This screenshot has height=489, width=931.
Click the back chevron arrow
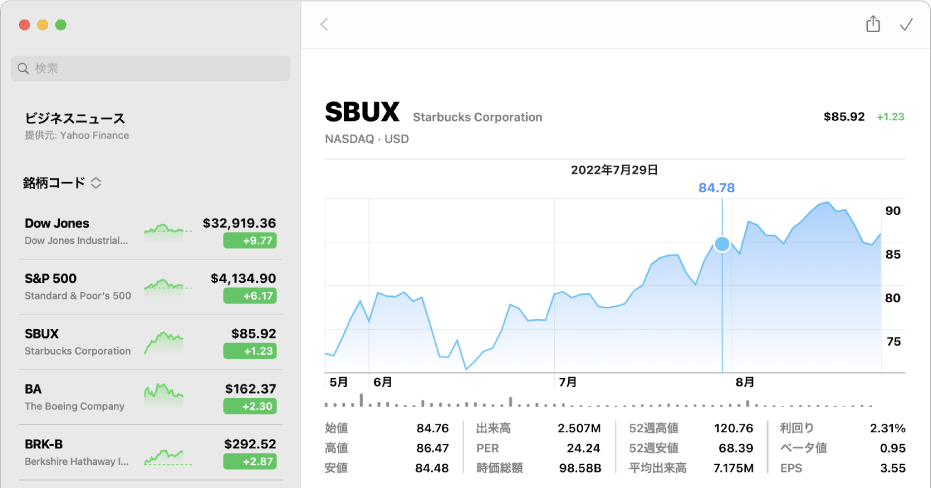click(324, 25)
